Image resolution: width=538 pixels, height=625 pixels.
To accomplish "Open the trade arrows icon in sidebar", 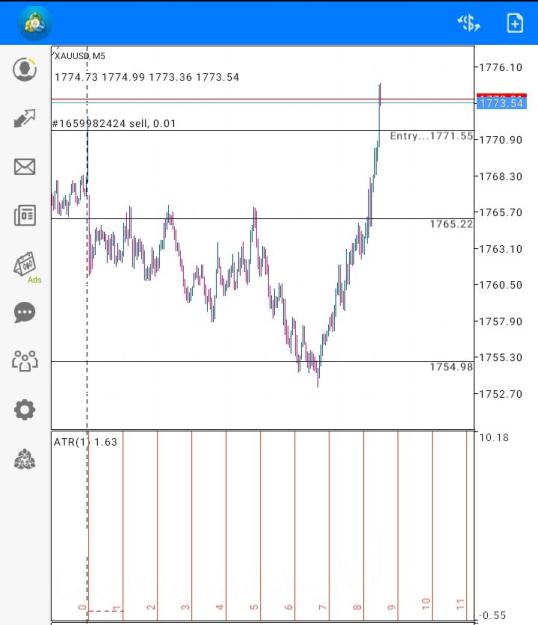I will pos(25,118).
